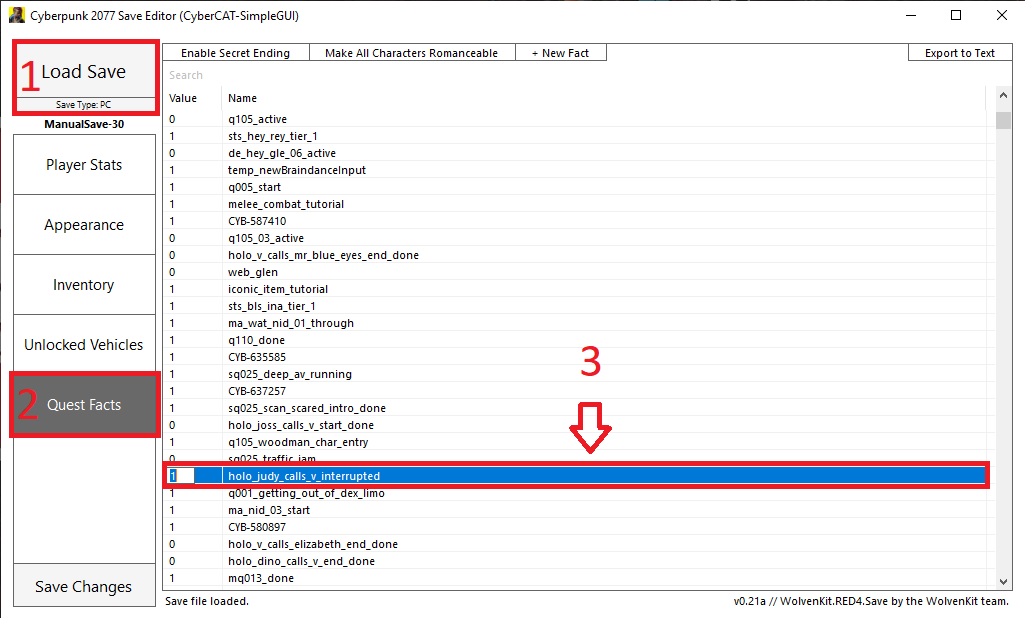Select the melee_combat_tutorial row

(x=575, y=204)
